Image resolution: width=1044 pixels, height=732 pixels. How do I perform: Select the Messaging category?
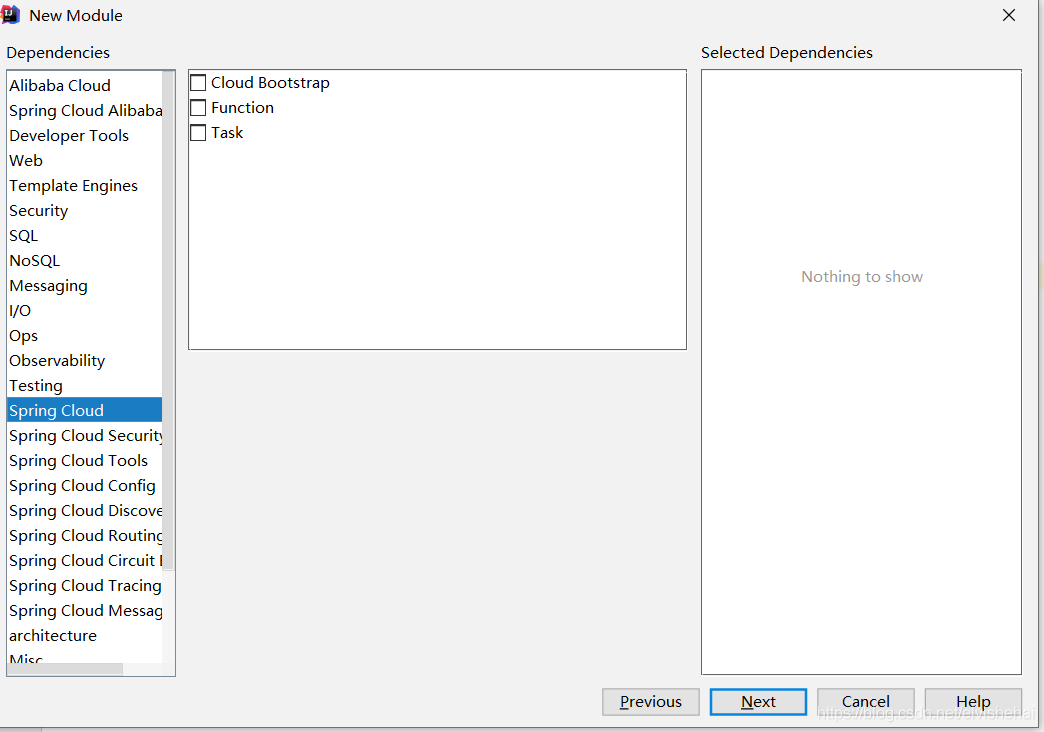pos(85,285)
